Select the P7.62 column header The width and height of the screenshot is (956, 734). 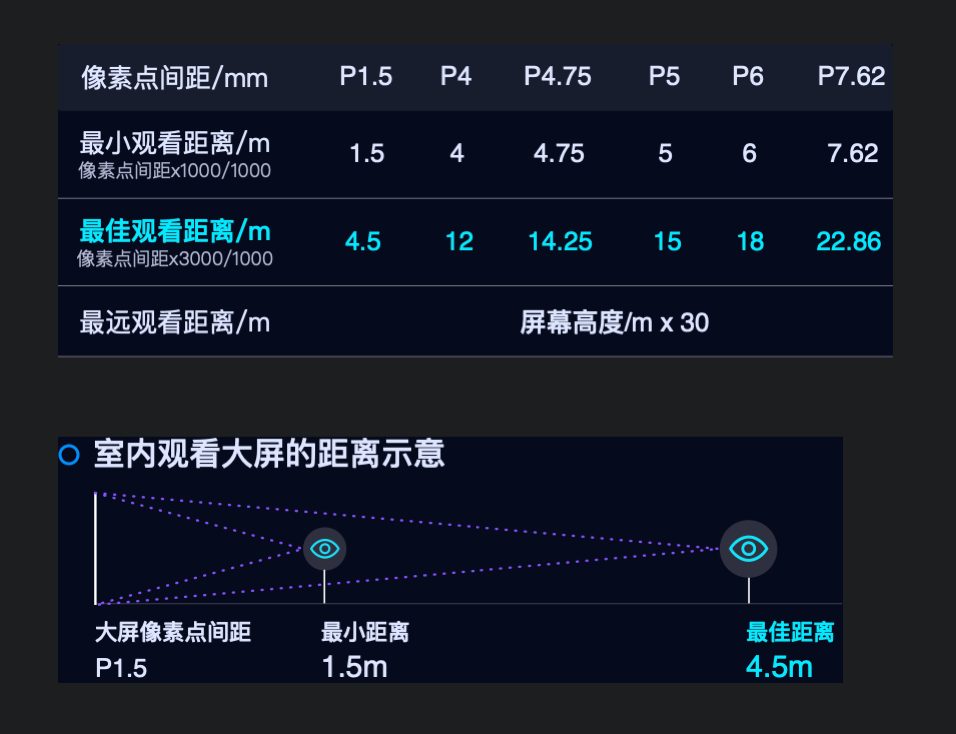pyautogui.click(x=851, y=76)
